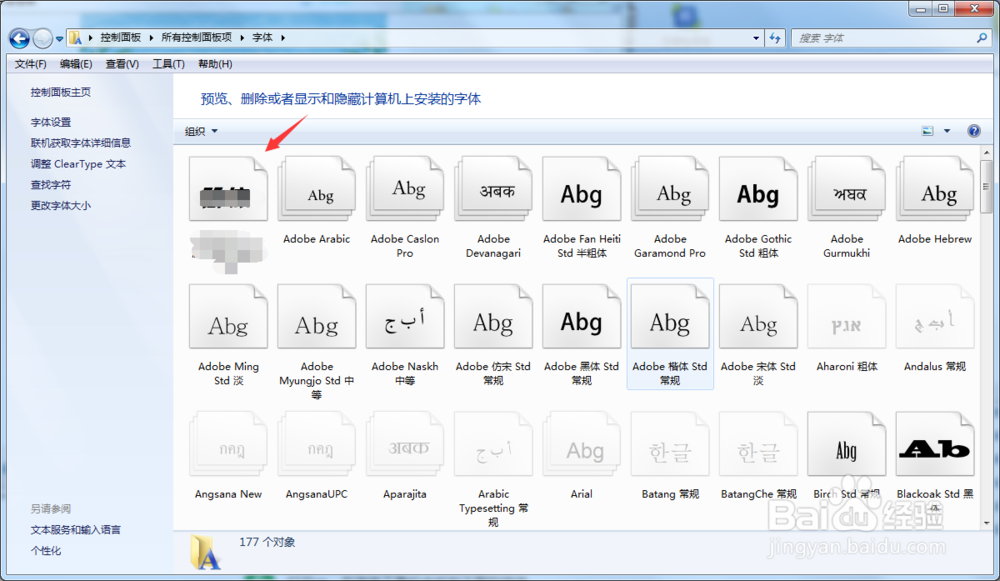Open the 组织 dropdown menu

201,131
